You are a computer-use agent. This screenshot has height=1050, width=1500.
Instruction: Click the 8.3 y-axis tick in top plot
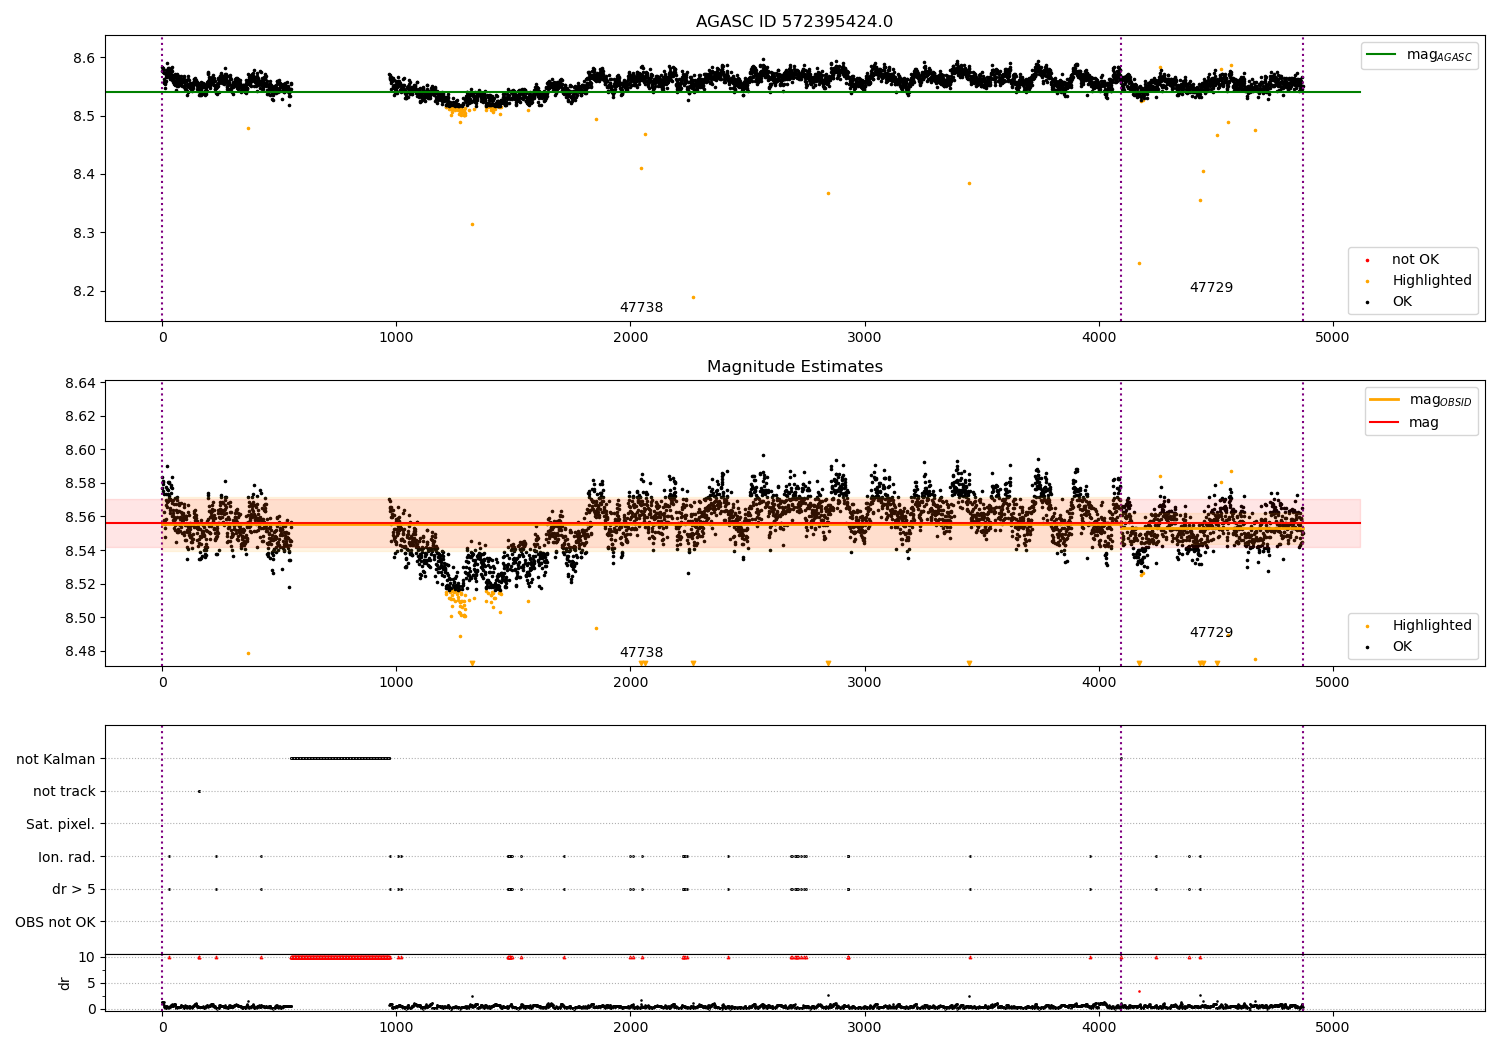84,233
